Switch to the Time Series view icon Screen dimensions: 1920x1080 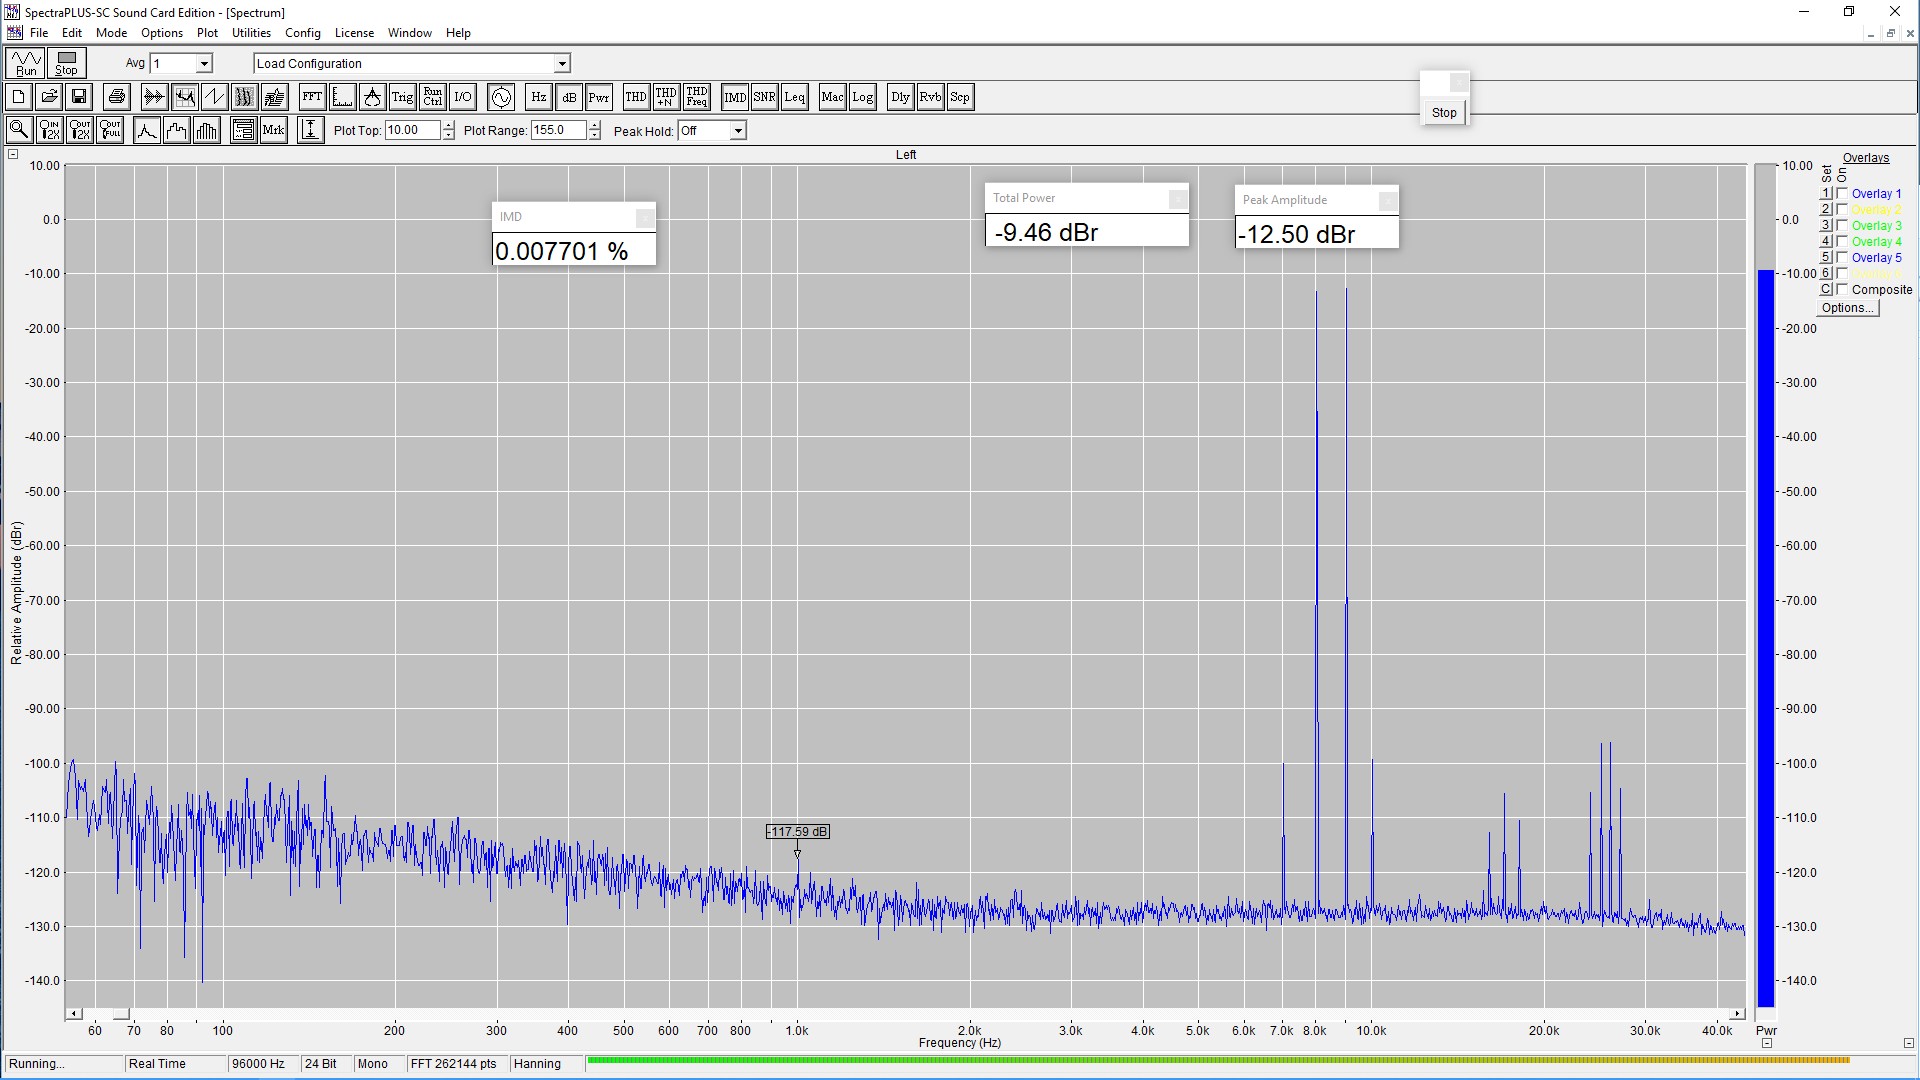154,97
